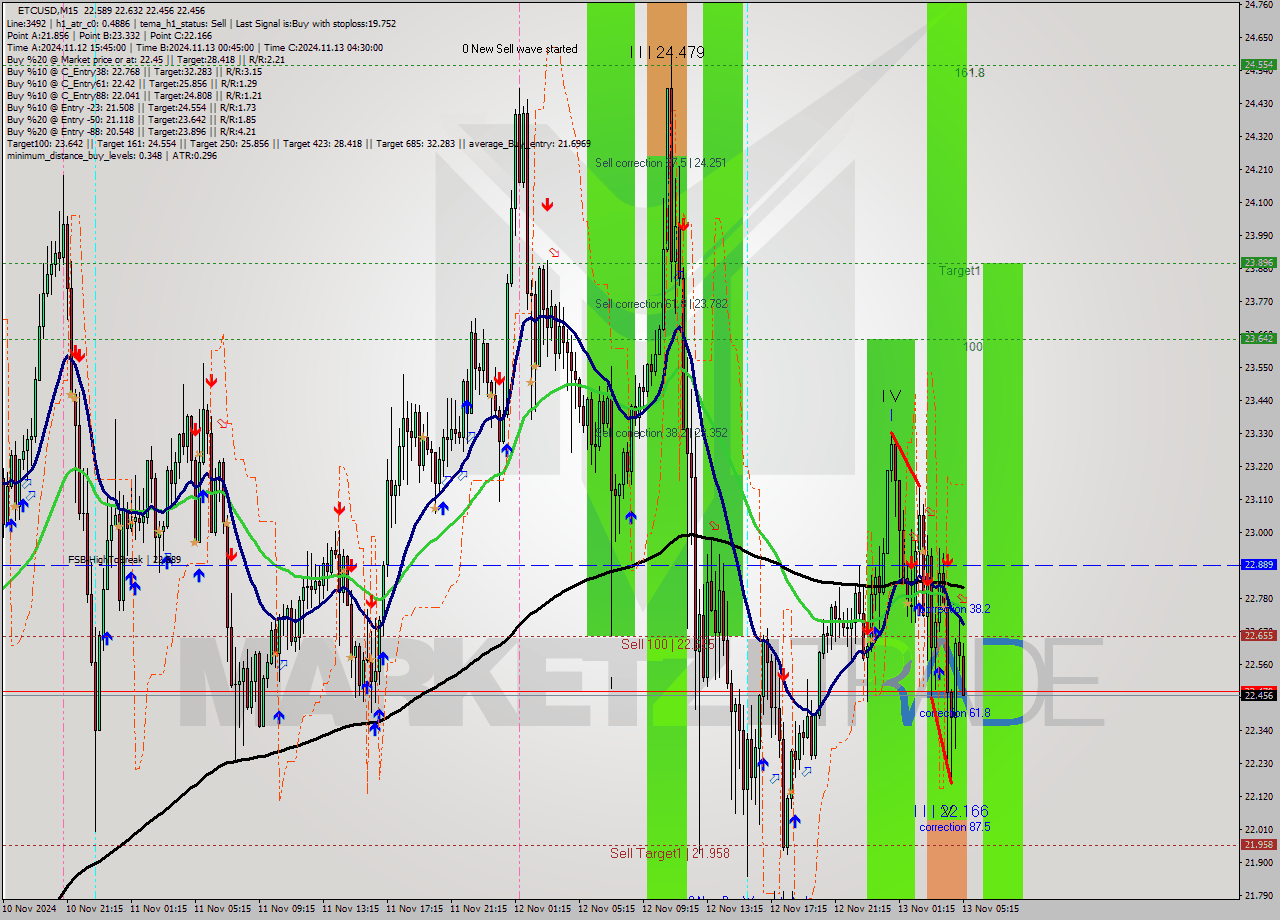Click the '161.8' Fibonacci level label
Viewport: 1280px width, 920px height.
(969, 73)
